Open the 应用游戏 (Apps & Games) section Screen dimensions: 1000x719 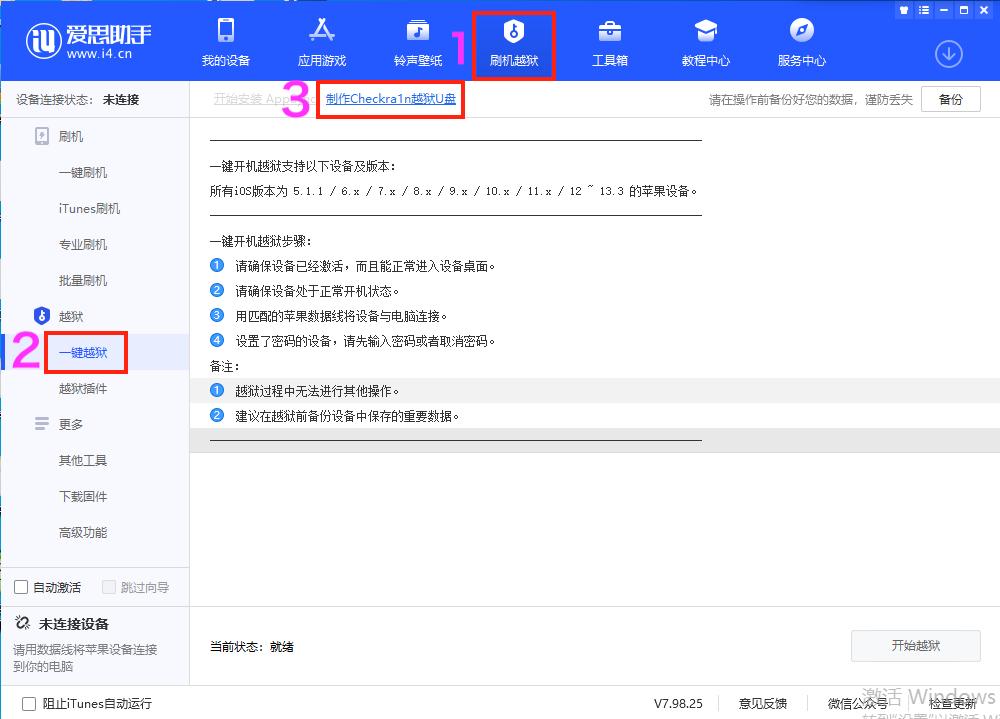click(x=321, y=42)
